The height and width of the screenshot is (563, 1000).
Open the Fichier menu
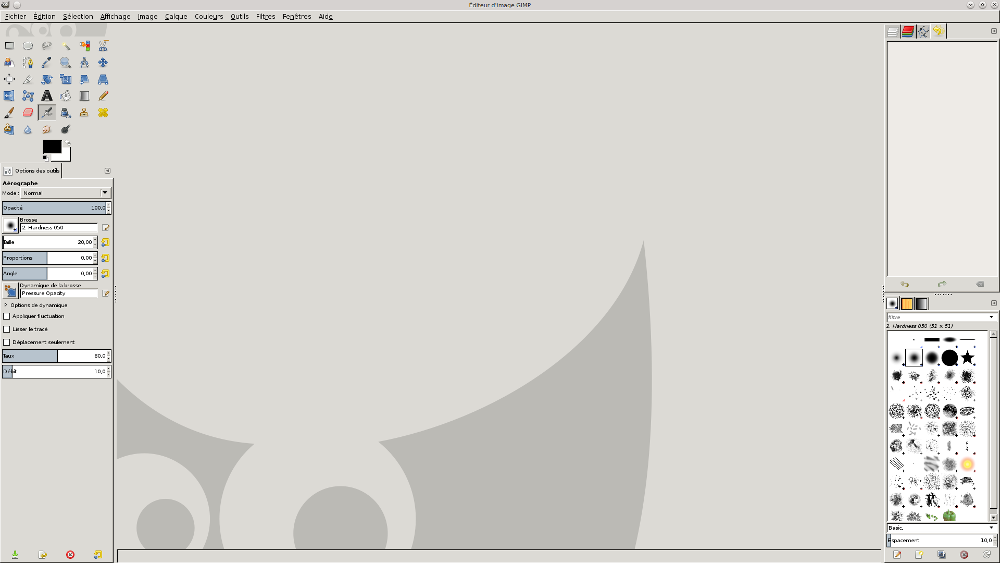[15, 17]
